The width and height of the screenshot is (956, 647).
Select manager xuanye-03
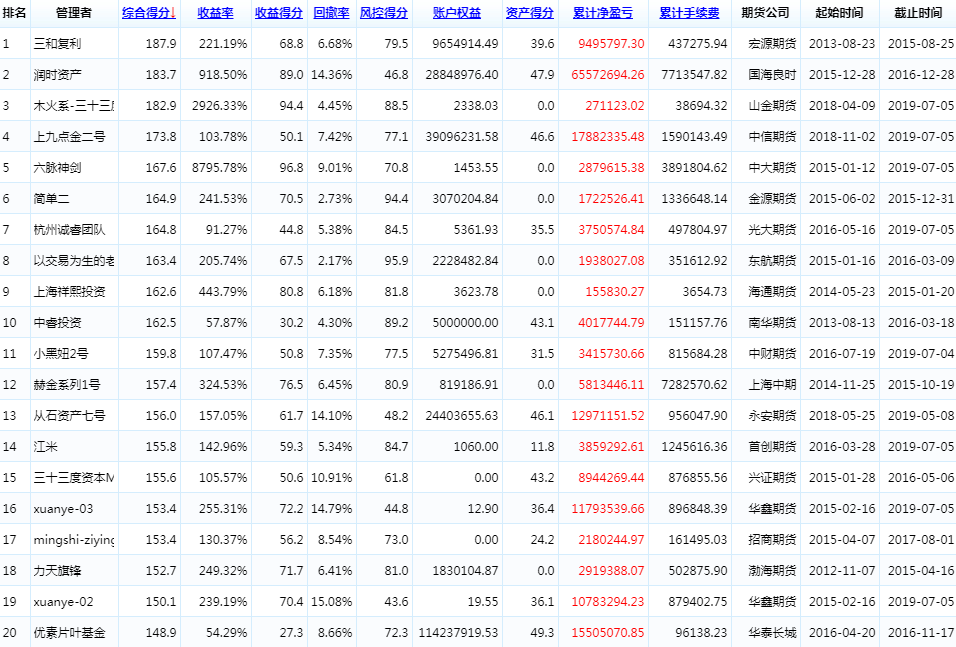[x=63, y=509]
